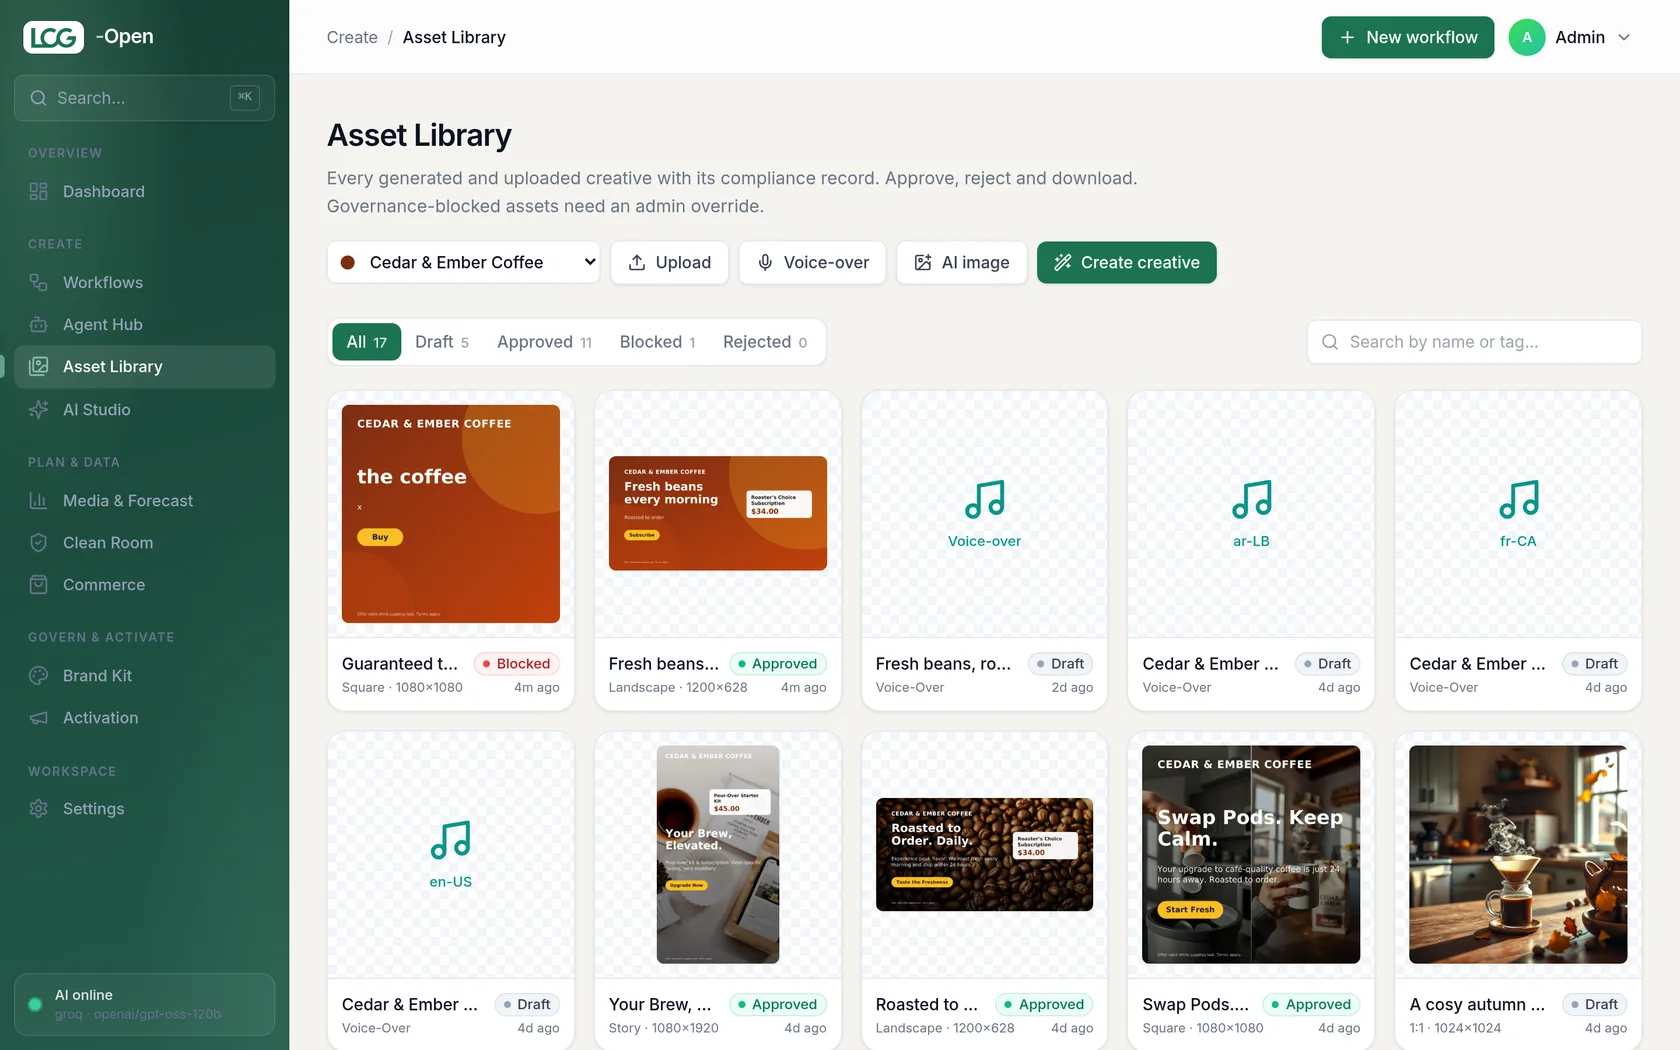Viewport: 1680px width, 1050px height.
Task: Click the AI online status panel
Action: pos(144,1004)
